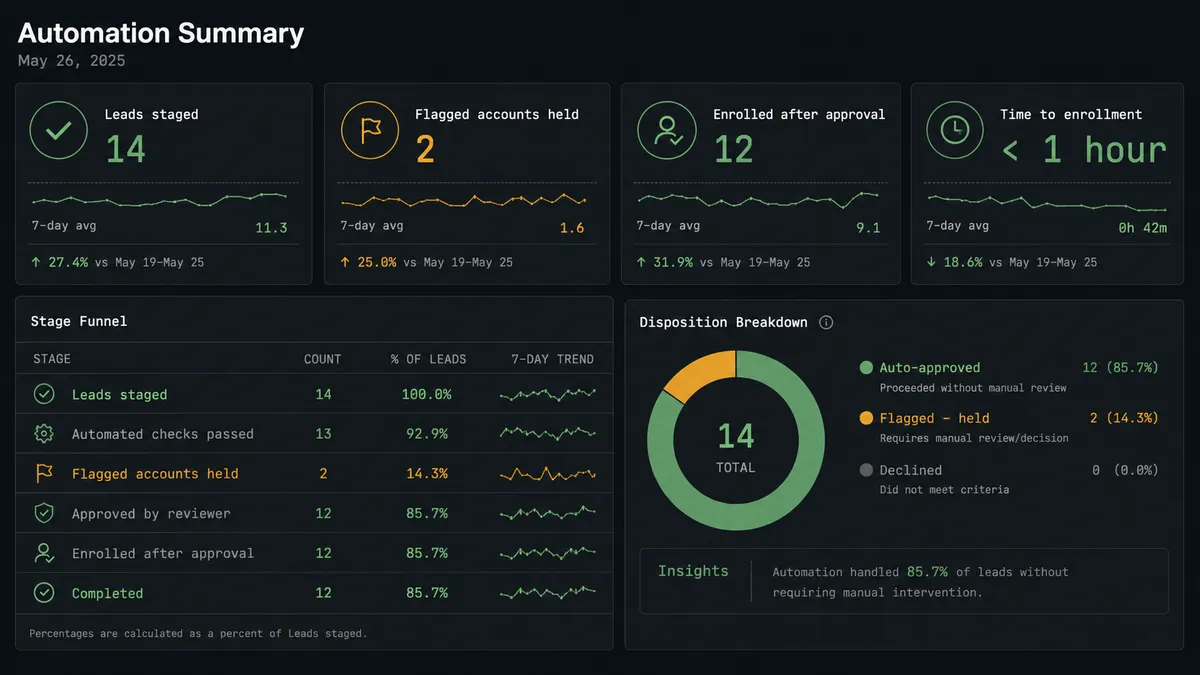The width and height of the screenshot is (1200, 675).
Task: Click the 18.6% decrease indicator
Action: [954, 262]
